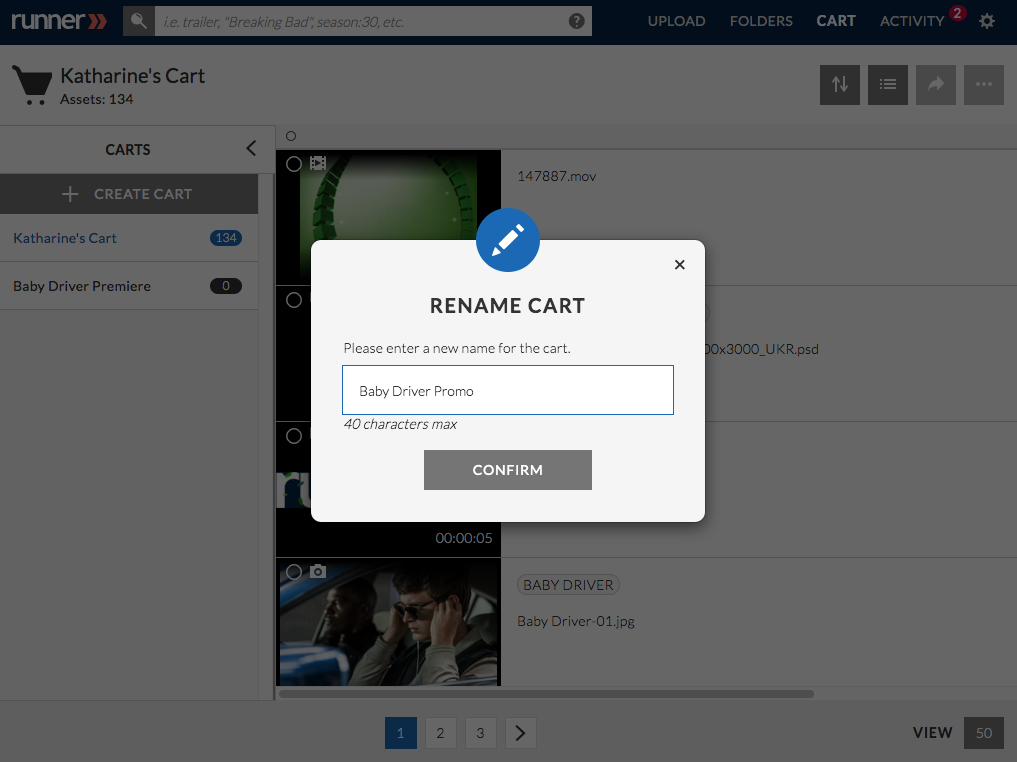Go to page 1

tap(401, 733)
